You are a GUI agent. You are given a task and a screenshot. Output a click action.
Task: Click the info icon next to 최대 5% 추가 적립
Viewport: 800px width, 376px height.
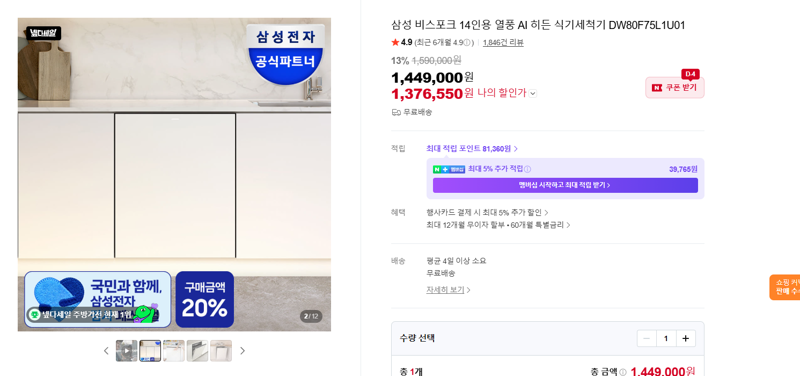pyautogui.click(x=528, y=169)
